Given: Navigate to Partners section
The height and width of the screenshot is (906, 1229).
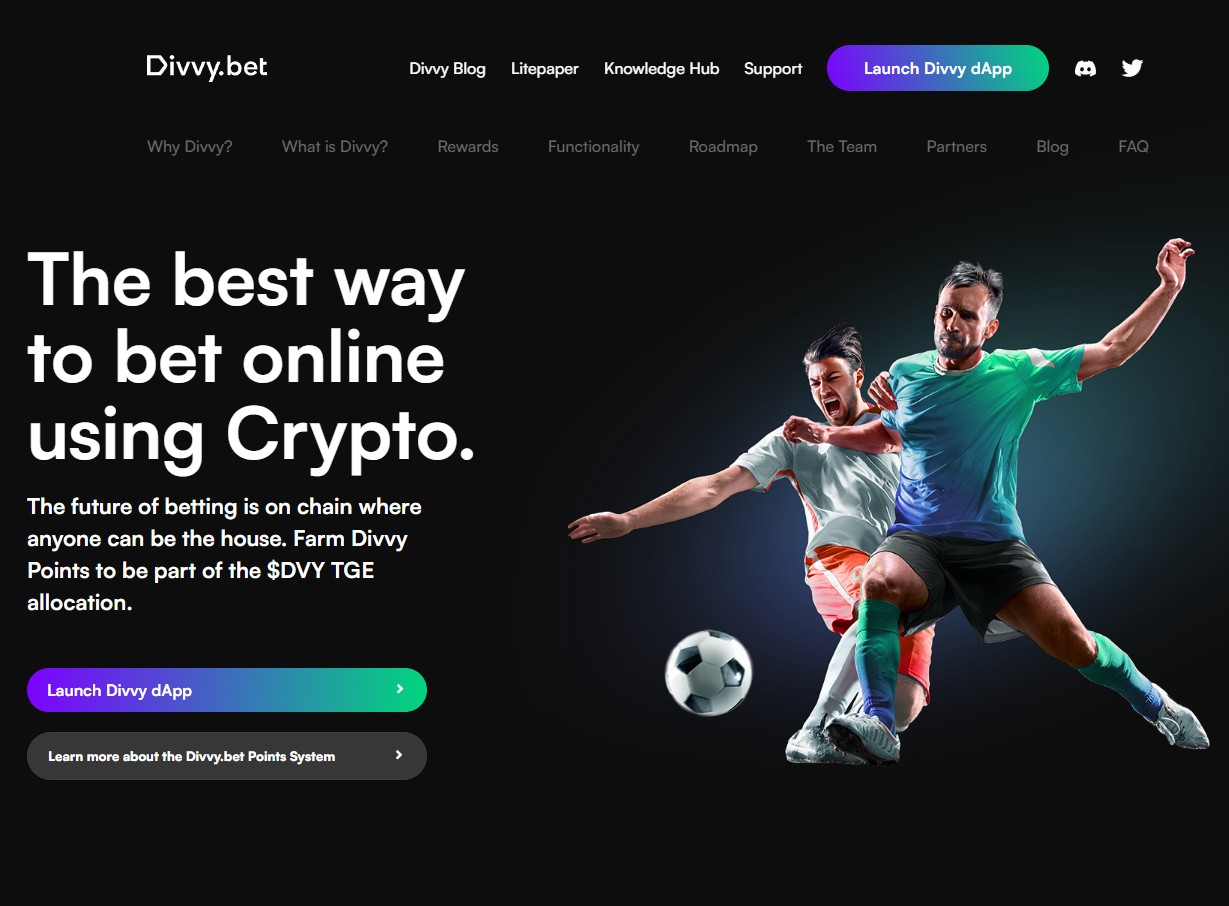Looking at the screenshot, I should [x=957, y=146].
